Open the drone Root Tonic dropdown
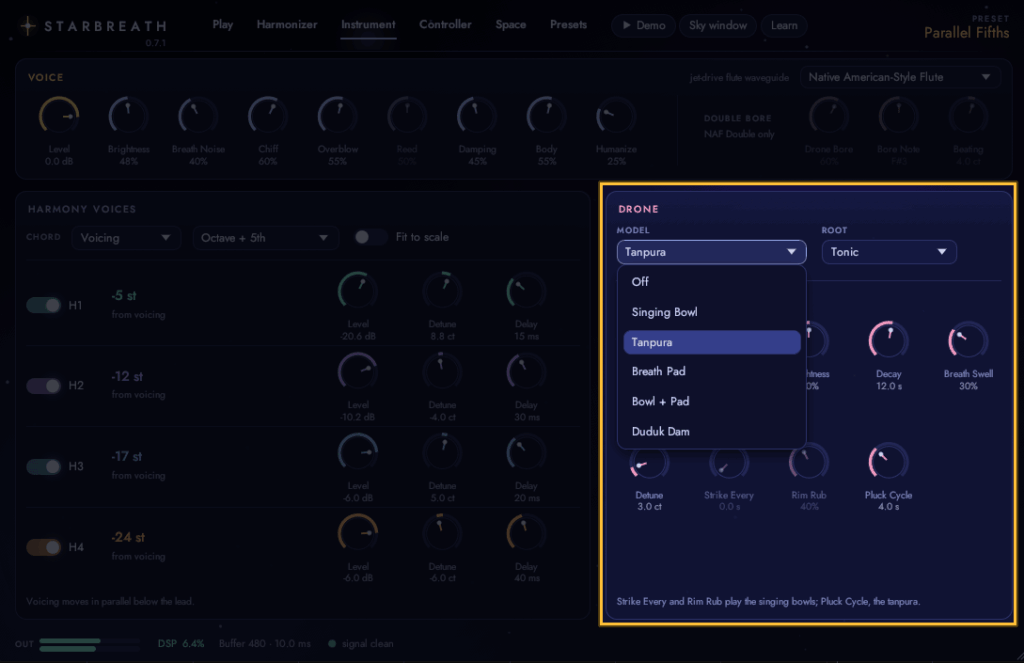Viewport: 1024px width, 663px height. click(889, 252)
